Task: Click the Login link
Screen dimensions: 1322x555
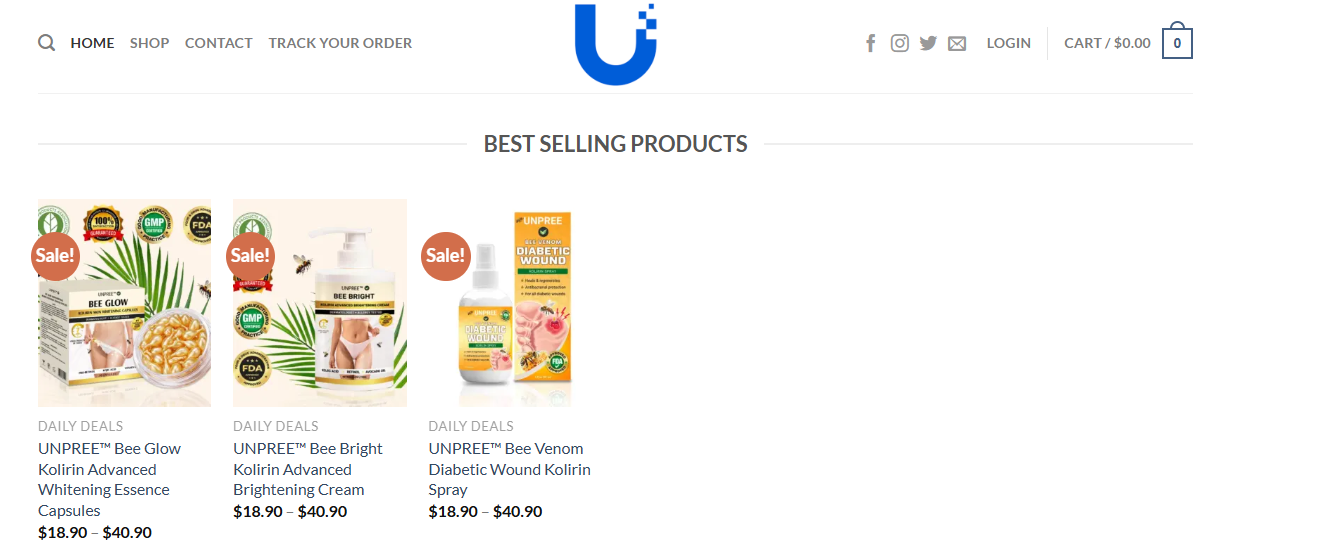Action: (x=1008, y=43)
